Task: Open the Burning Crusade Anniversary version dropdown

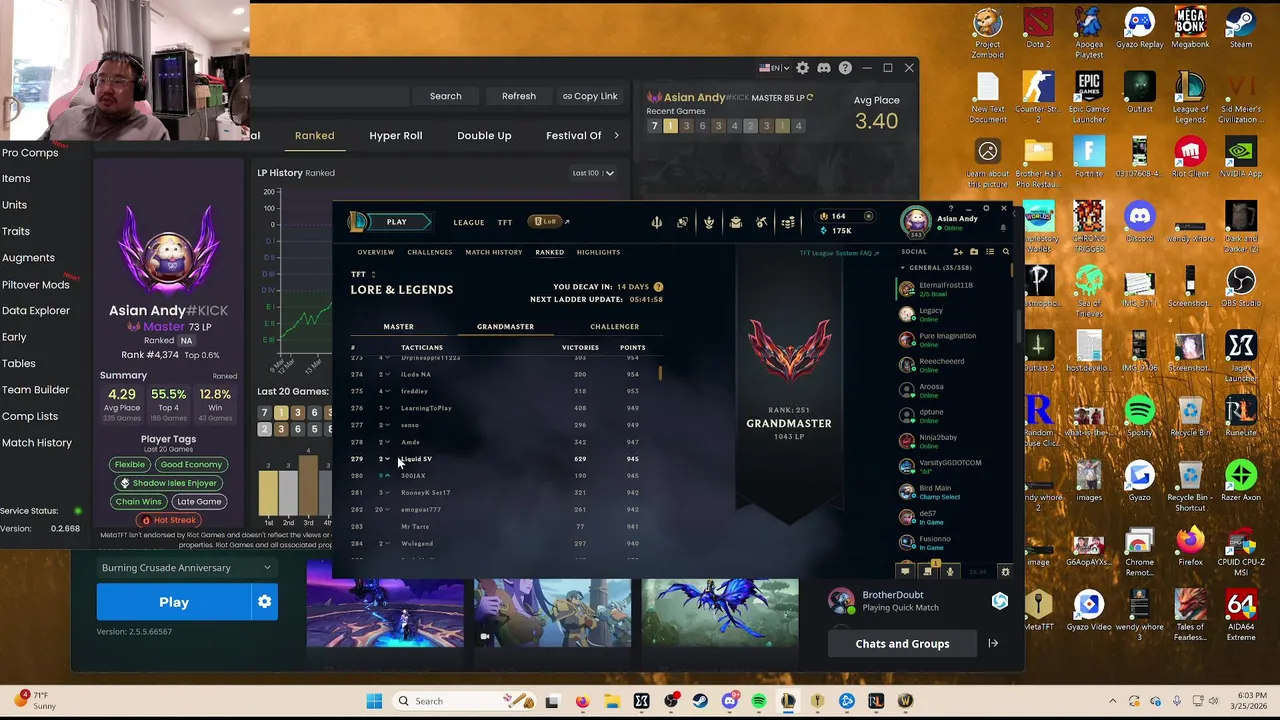Action: pos(186,568)
